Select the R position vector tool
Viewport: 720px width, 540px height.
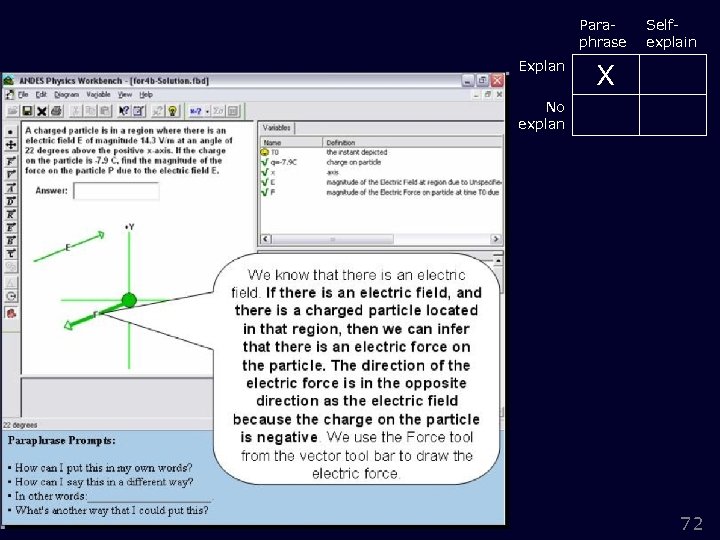tap(11, 214)
